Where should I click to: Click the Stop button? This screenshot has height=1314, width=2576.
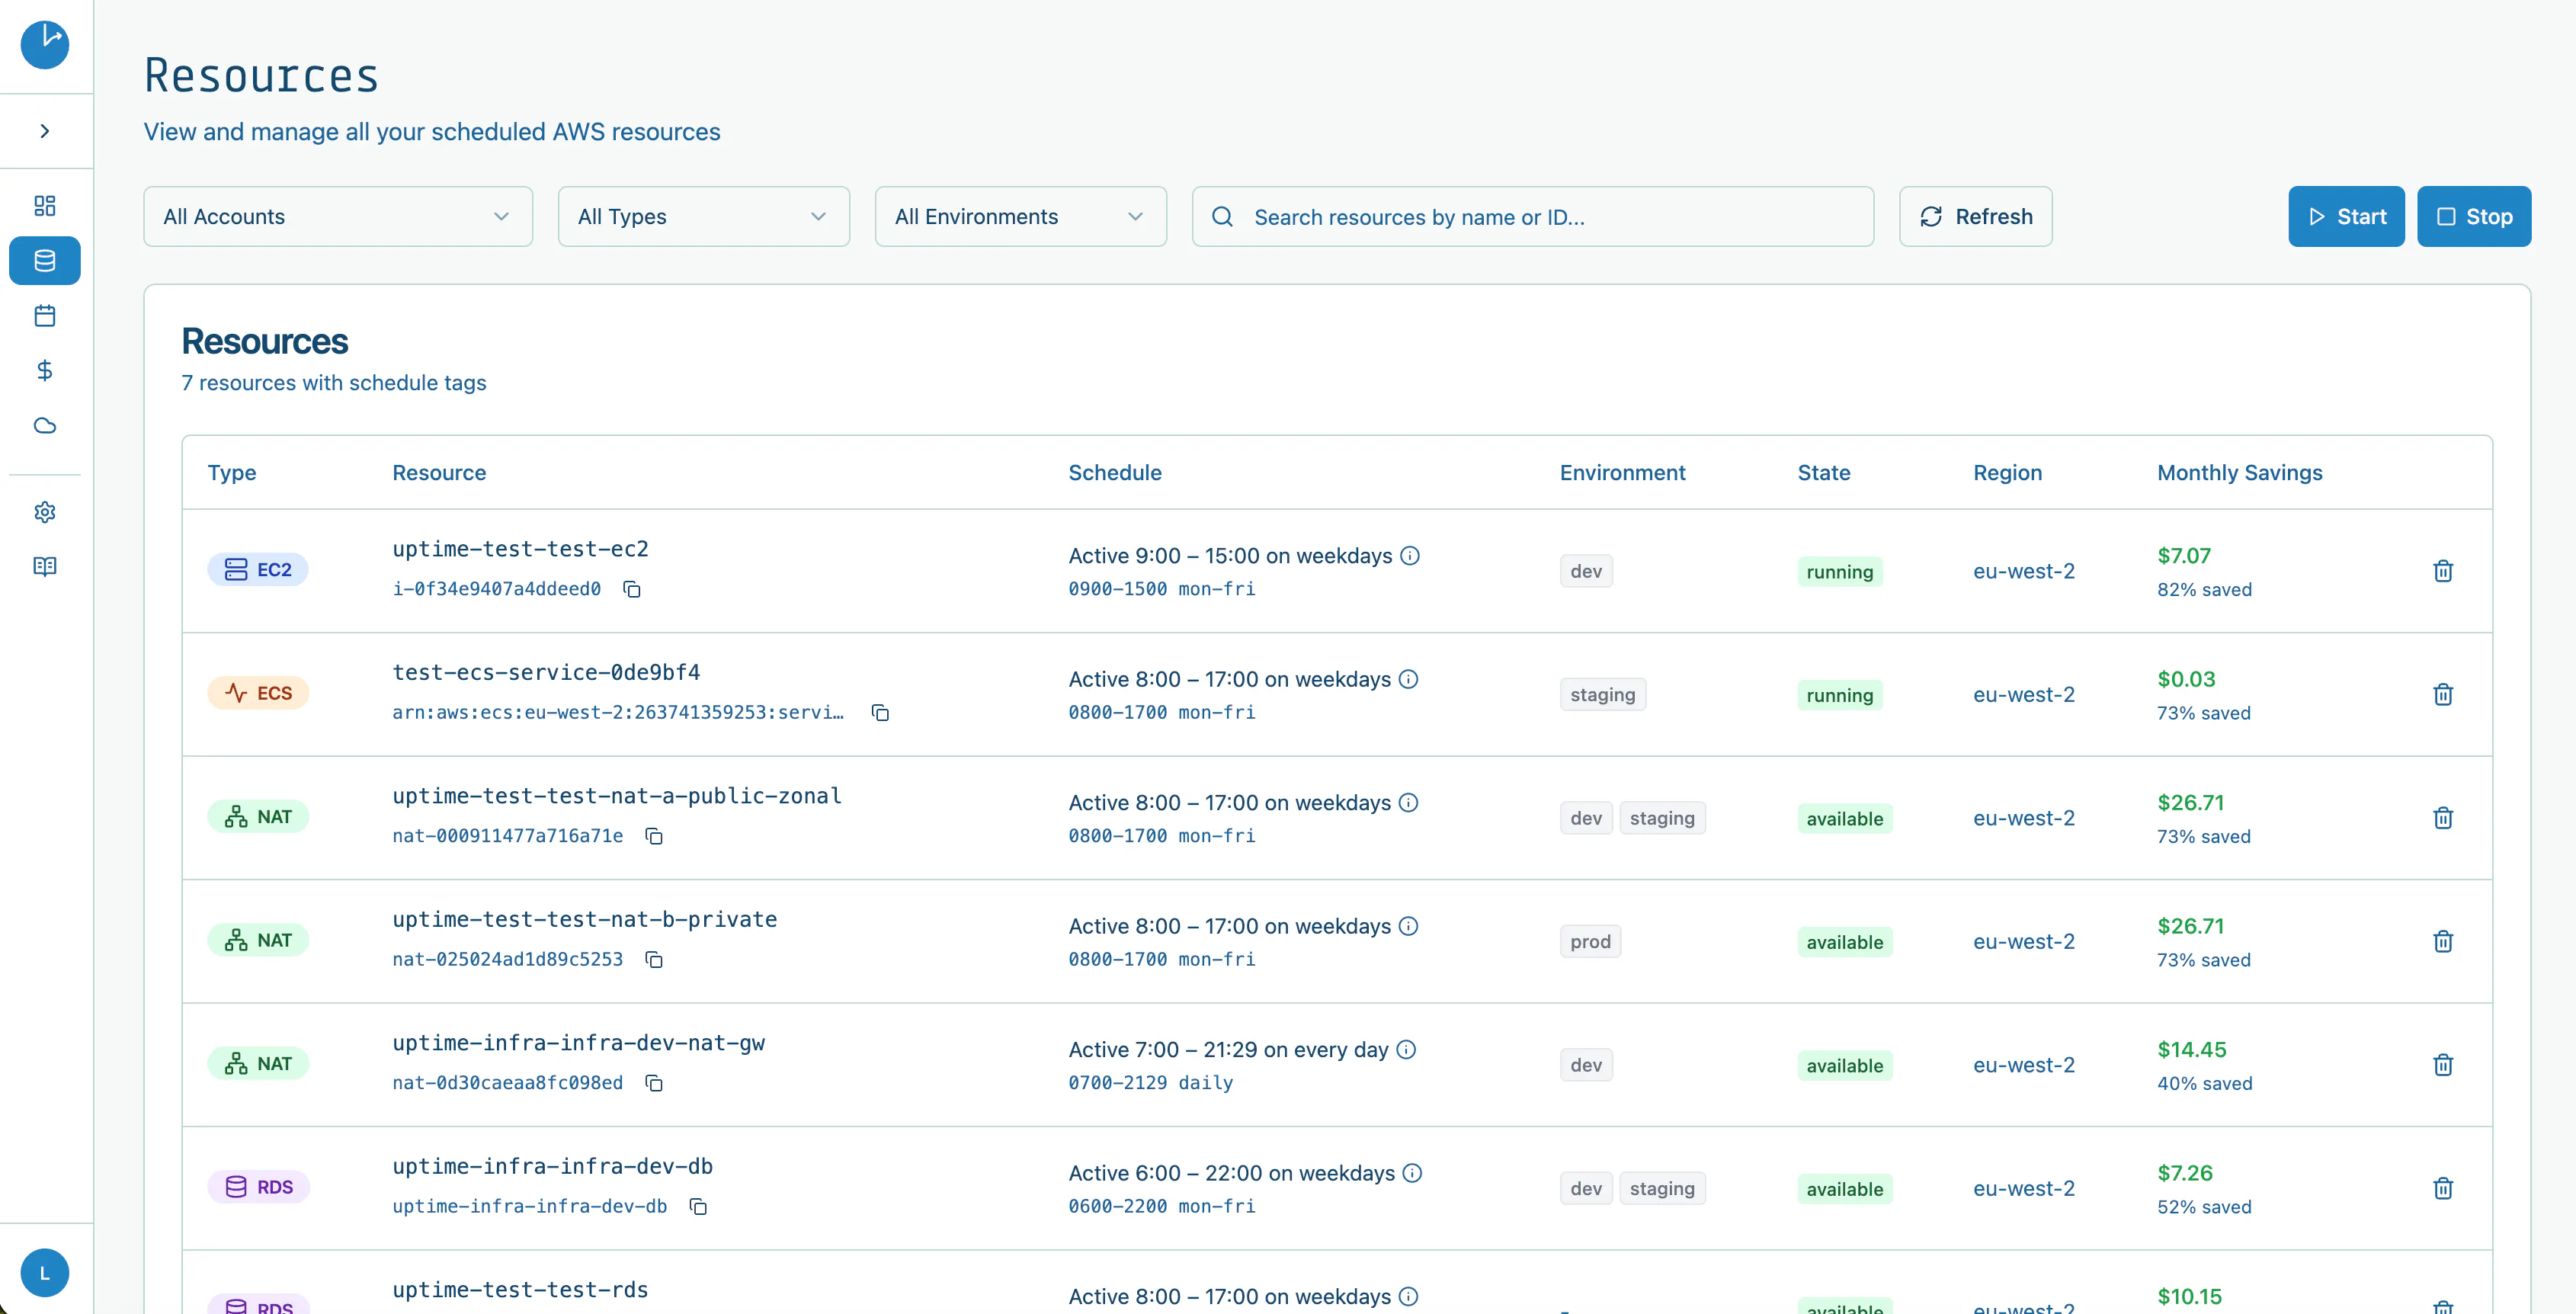coord(2474,216)
